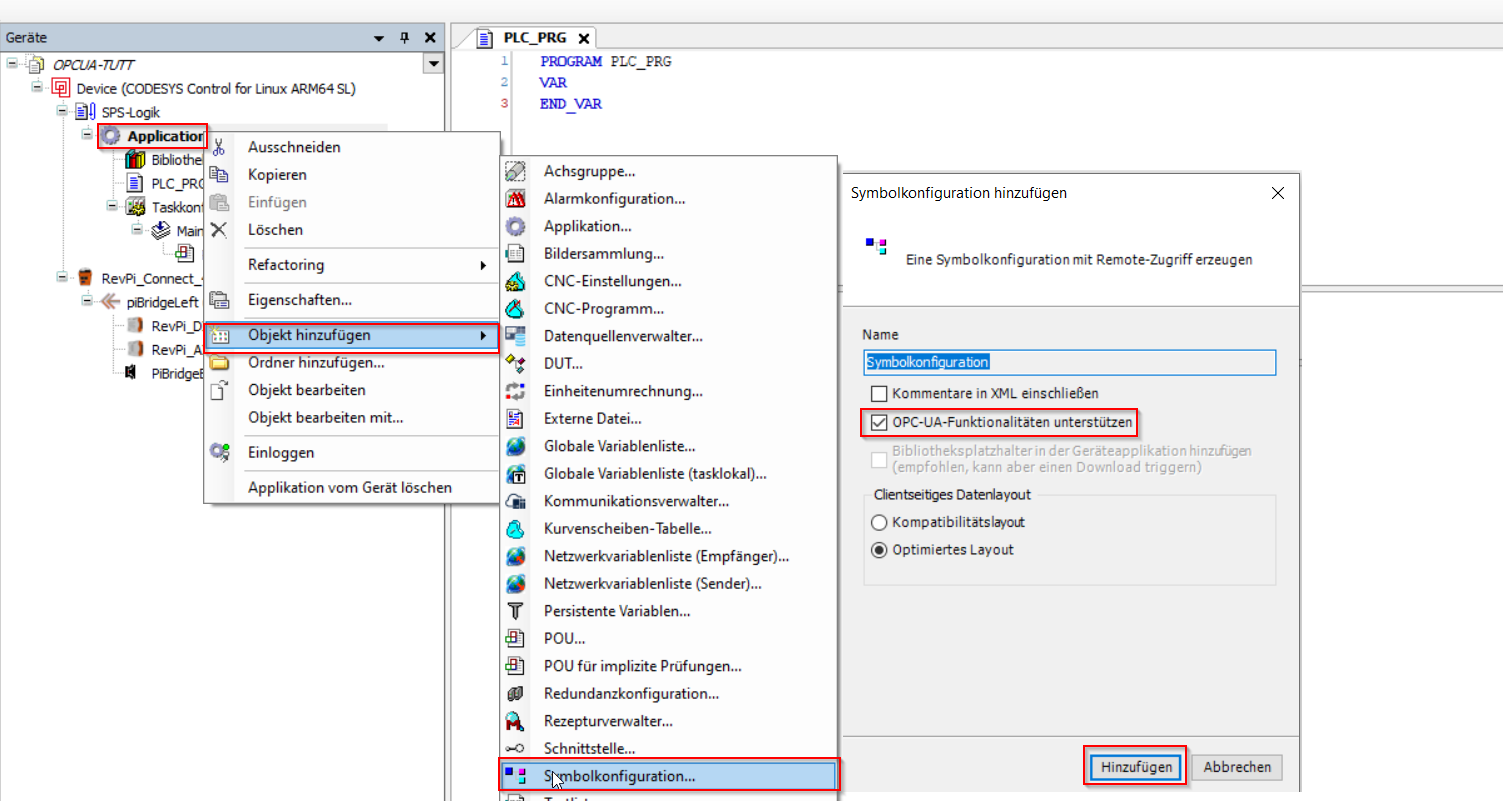
Task: Click the Eigenschaften icon
Action: click(x=220, y=299)
